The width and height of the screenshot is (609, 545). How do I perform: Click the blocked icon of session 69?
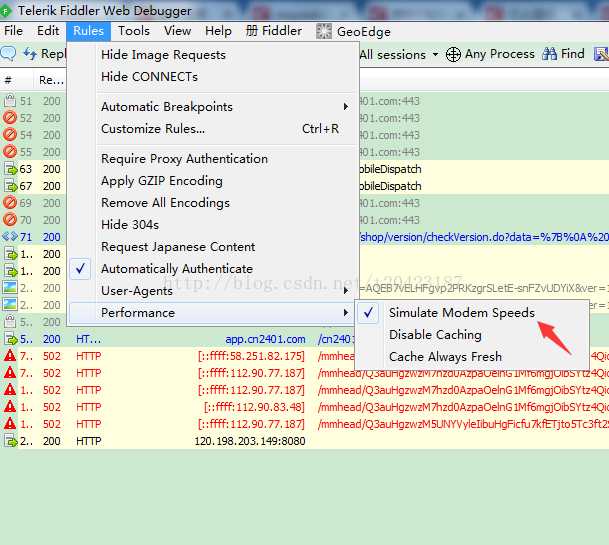coord(10,203)
